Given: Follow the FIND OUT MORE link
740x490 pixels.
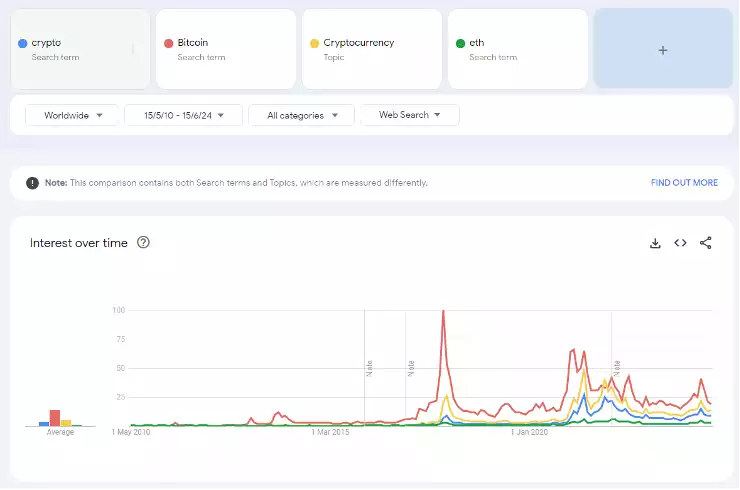Looking at the screenshot, I should pyautogui.click(x=684, y=183).
